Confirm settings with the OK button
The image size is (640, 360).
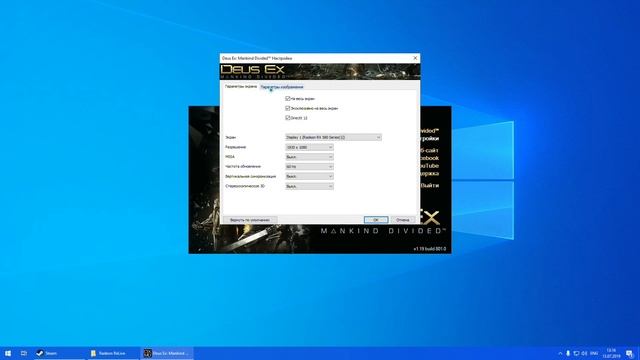click(x=376, y=220)
